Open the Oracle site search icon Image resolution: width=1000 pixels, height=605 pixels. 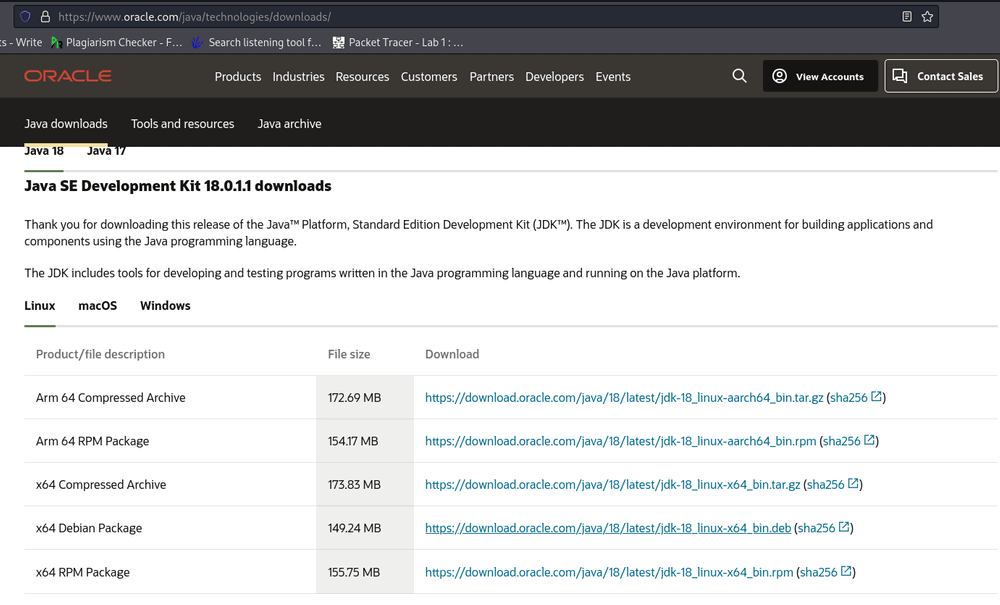tap(739, 76)
